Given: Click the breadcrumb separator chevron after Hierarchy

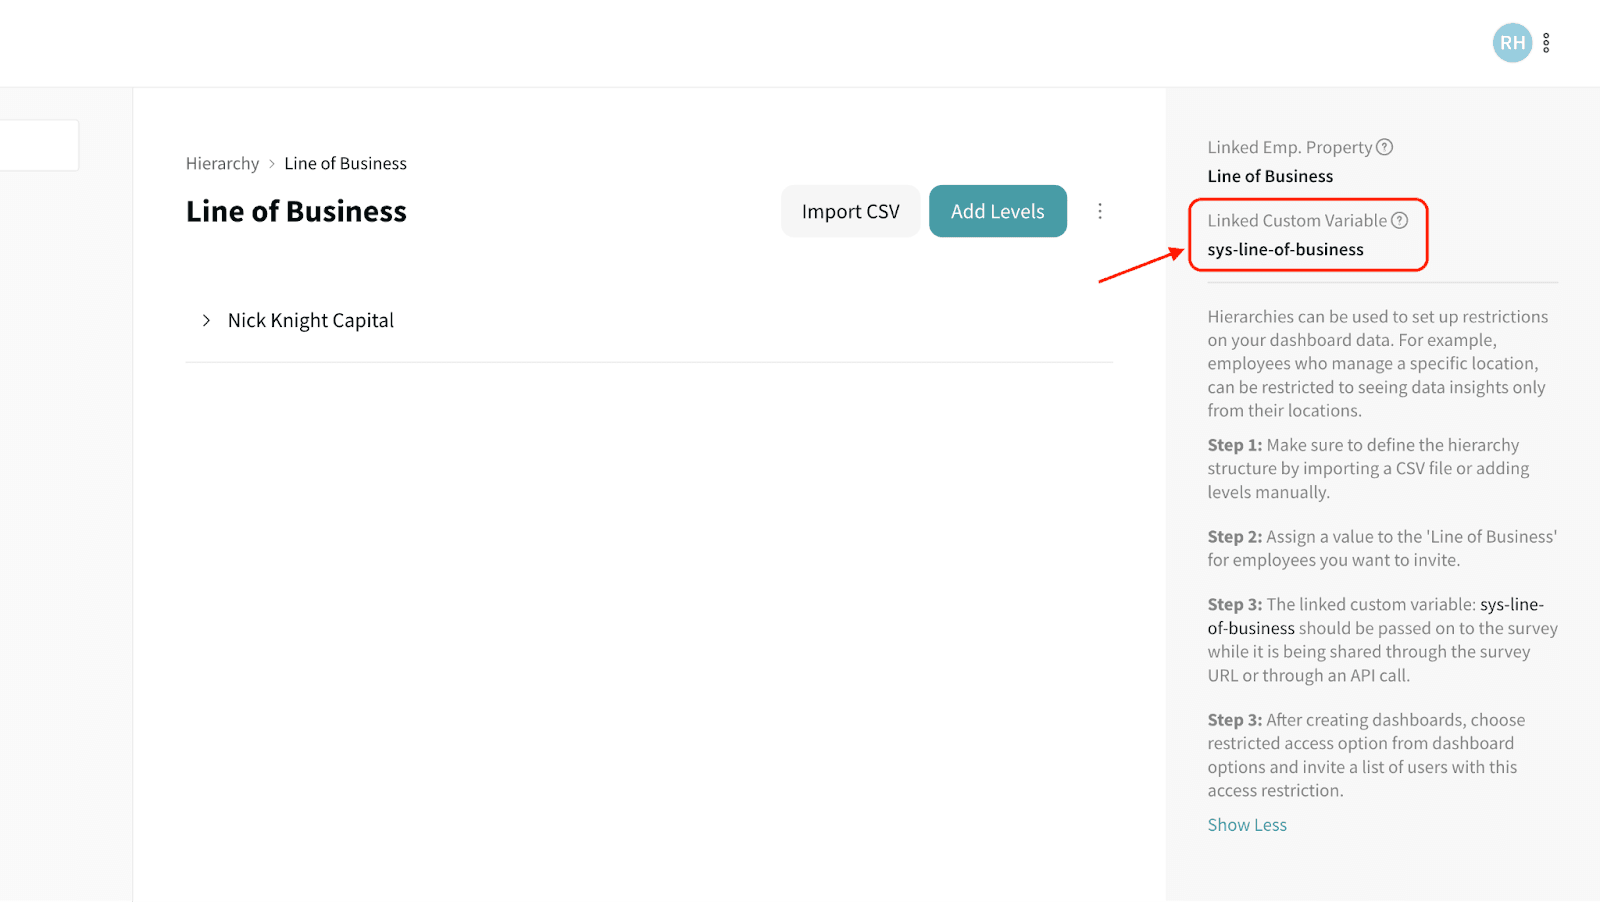Looking at the screenshot, I should click(271, 164).
